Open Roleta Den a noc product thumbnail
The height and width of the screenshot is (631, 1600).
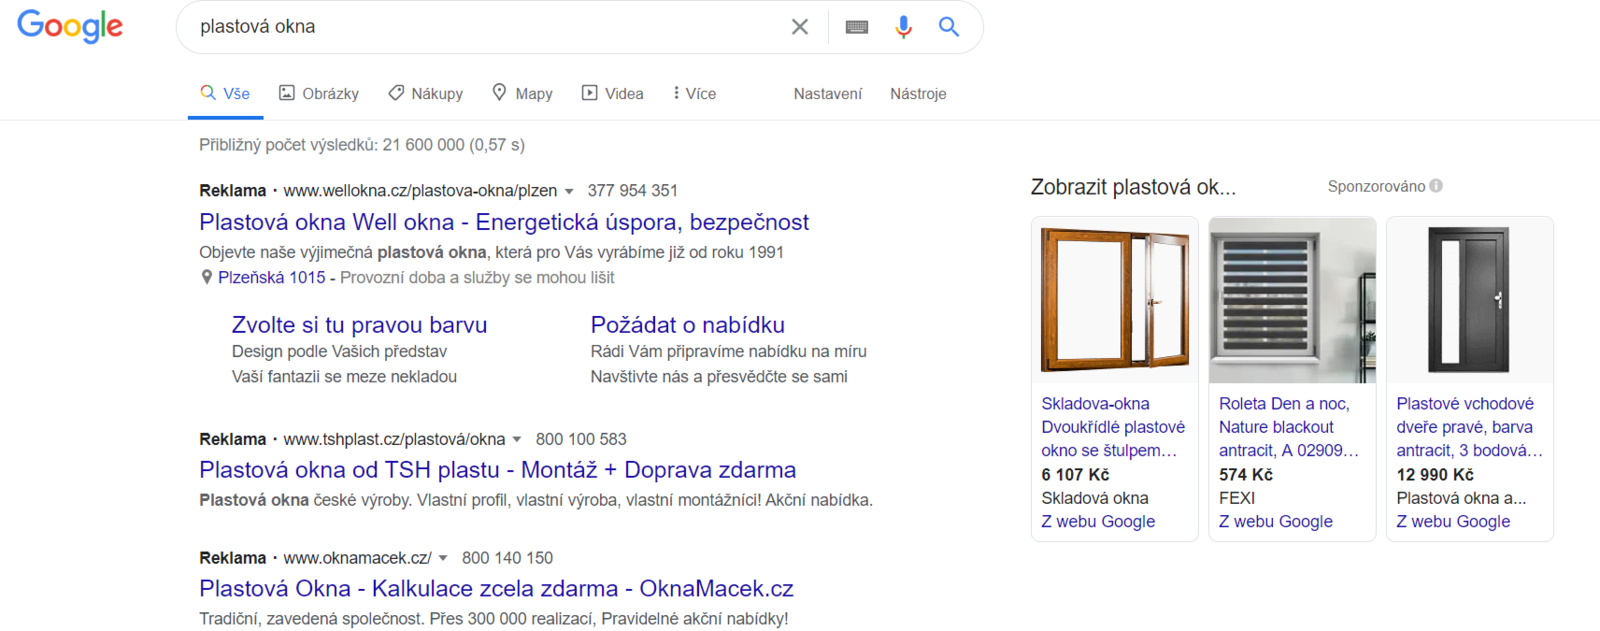click(1293, 300)
